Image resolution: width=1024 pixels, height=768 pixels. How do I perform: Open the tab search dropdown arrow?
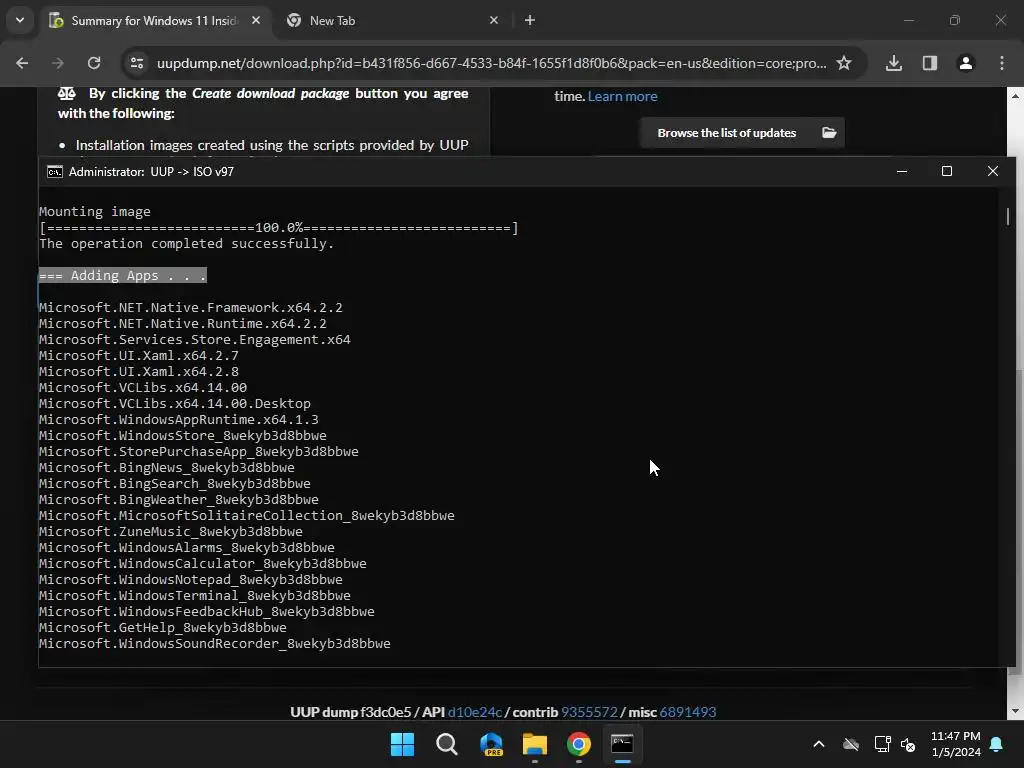coord(20,20)
